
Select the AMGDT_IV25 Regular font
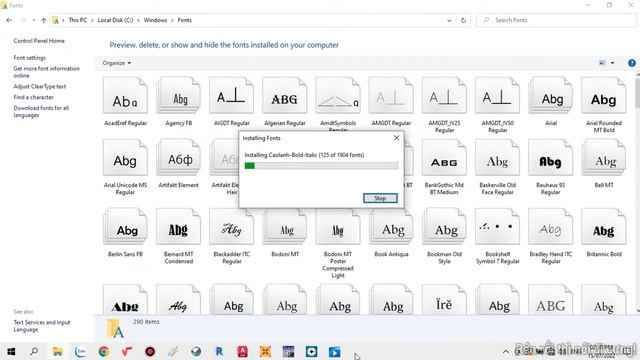tap(444, 105)
